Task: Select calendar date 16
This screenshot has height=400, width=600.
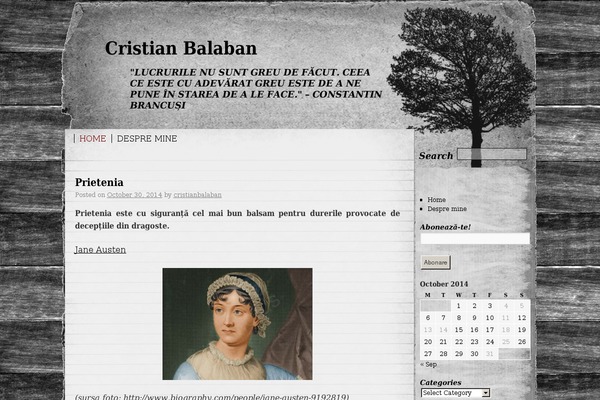Action: coord(474,330)
